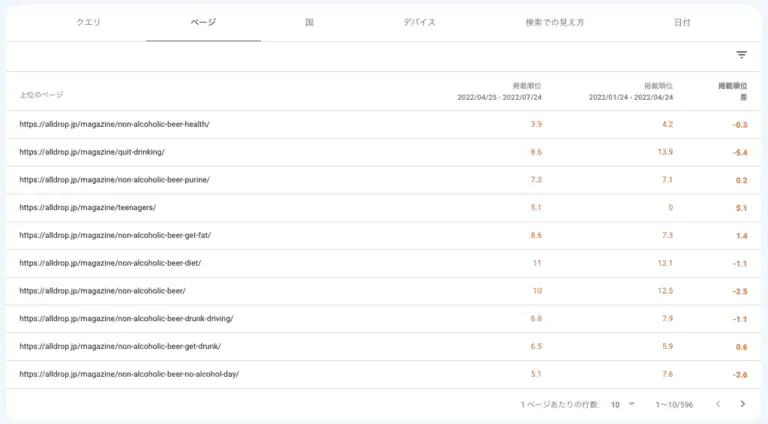The width and height of the screenshot is (768, 424).
Task: Open the table filter icon
Action: click(742, 55)
